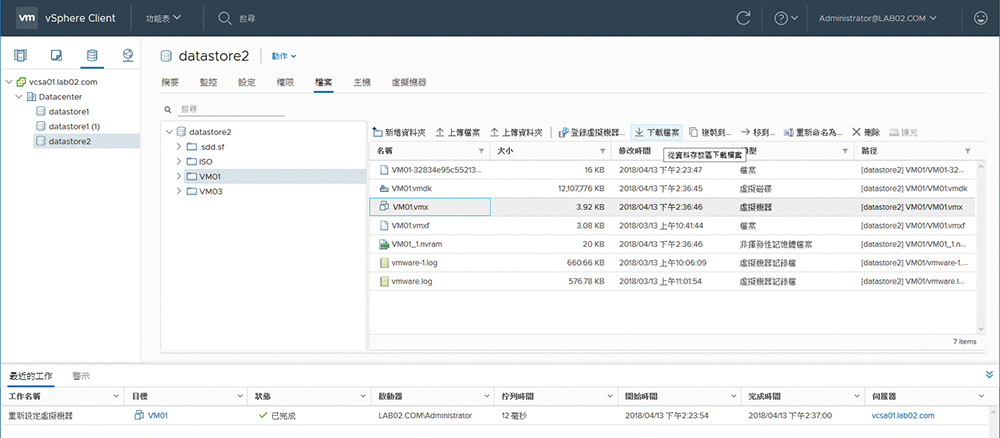Image resolution: width=1000 pixels, height=438 pixels.
Task: Select the VM01.vmx file row
Action: click(672, 207)
